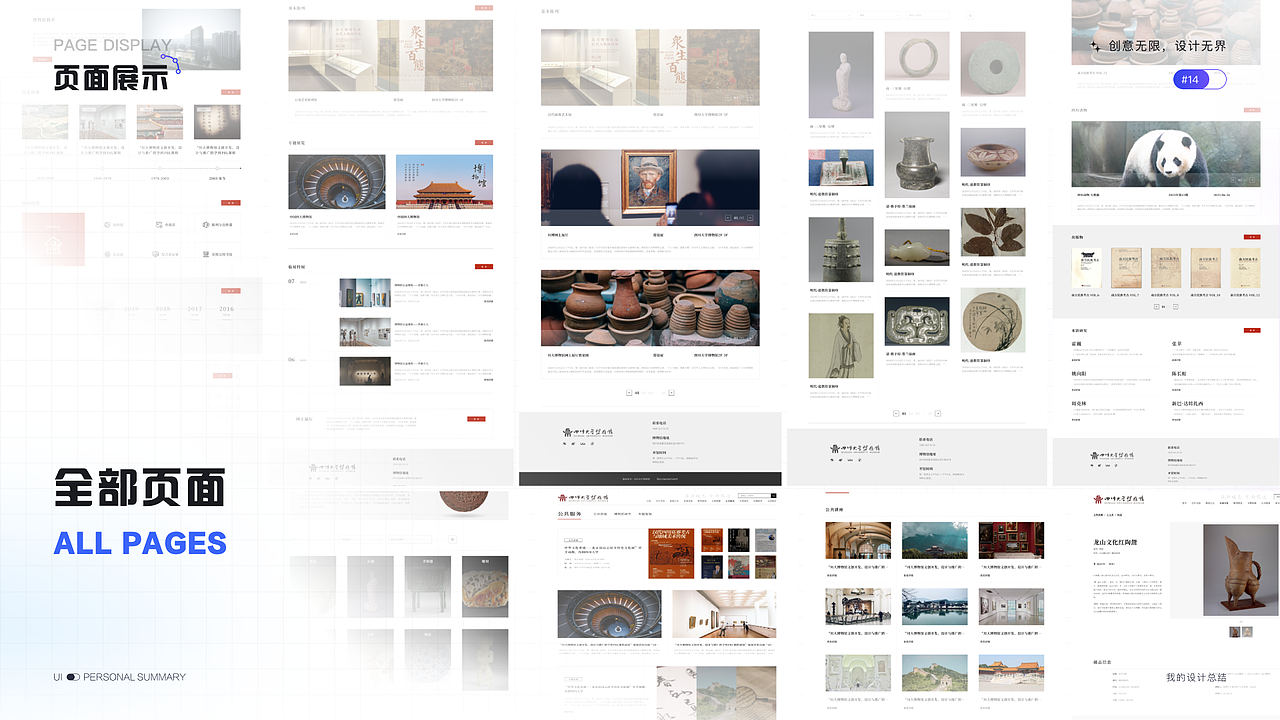
Task: Click red more button beside 出版物
Action: (1252, 236)
